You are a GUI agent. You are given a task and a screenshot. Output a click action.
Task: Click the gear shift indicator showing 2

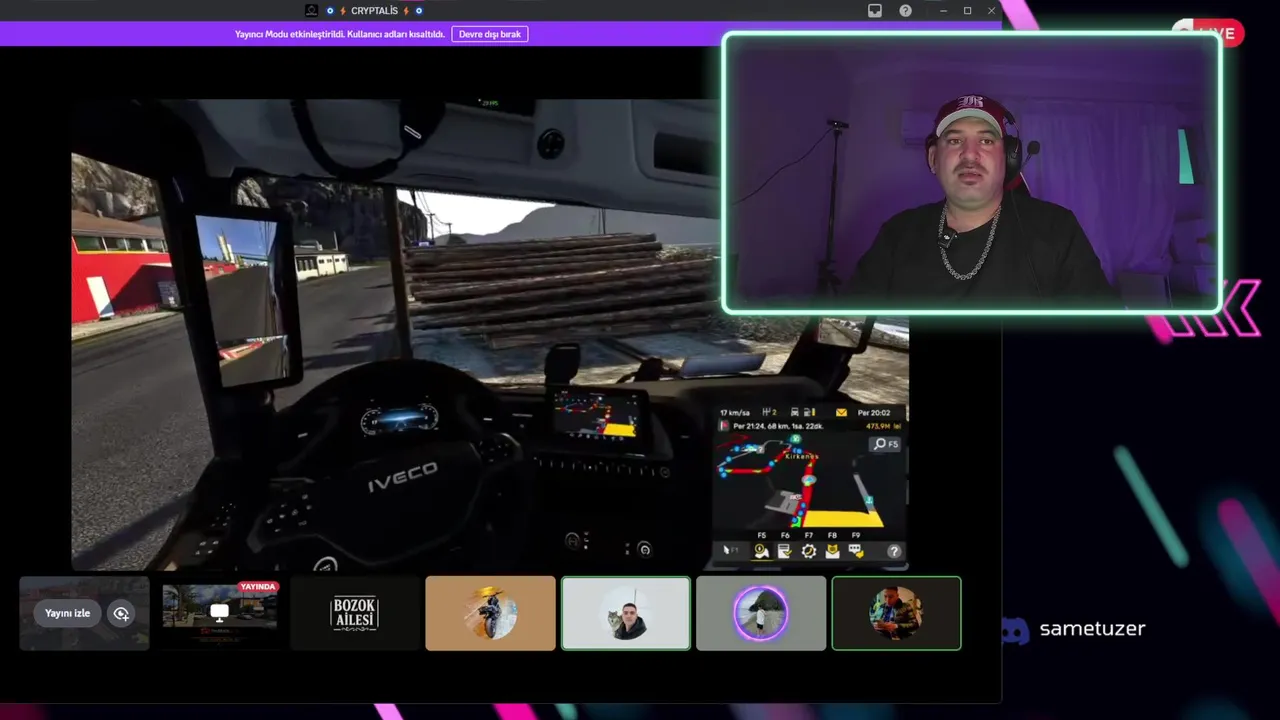coord(769,412)
